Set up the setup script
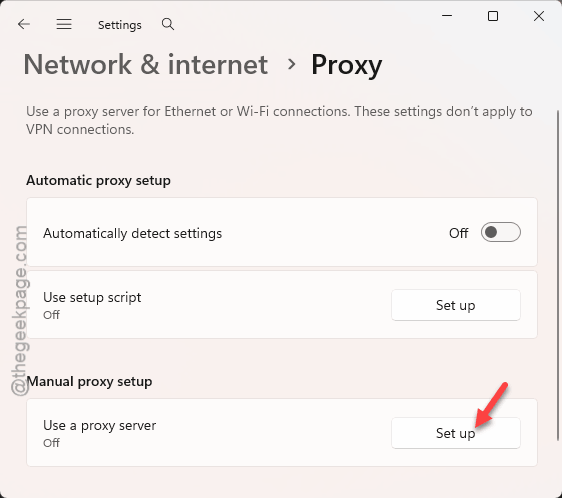 [456, 305]
